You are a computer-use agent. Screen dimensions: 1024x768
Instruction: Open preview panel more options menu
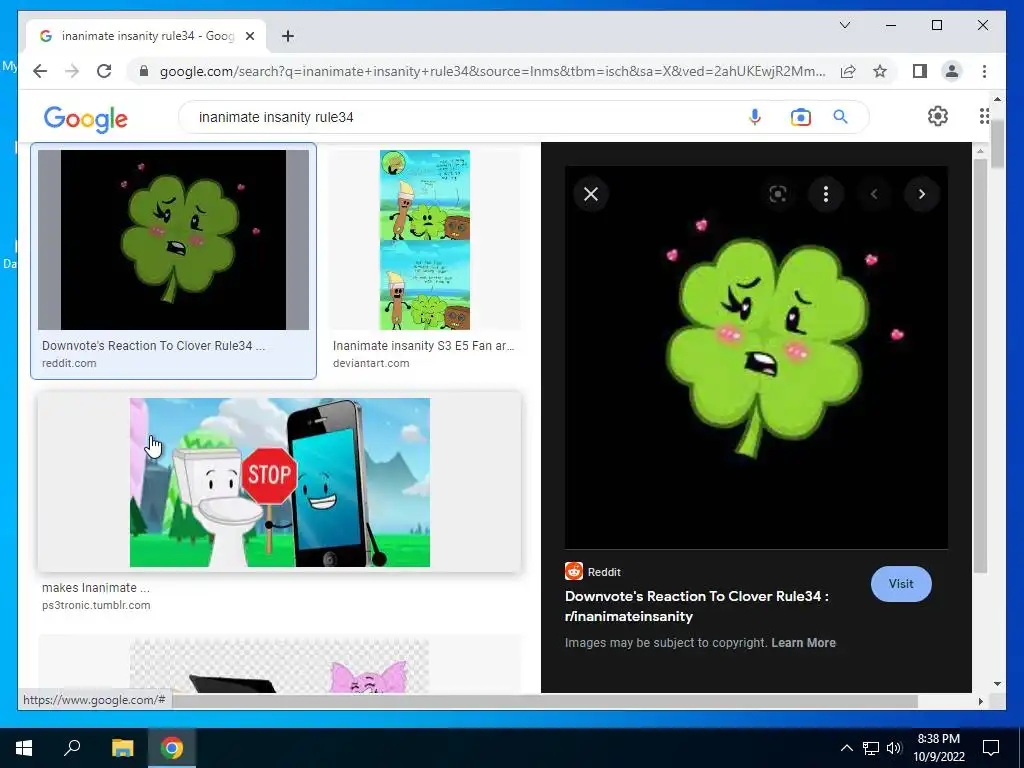pos(825,194)
